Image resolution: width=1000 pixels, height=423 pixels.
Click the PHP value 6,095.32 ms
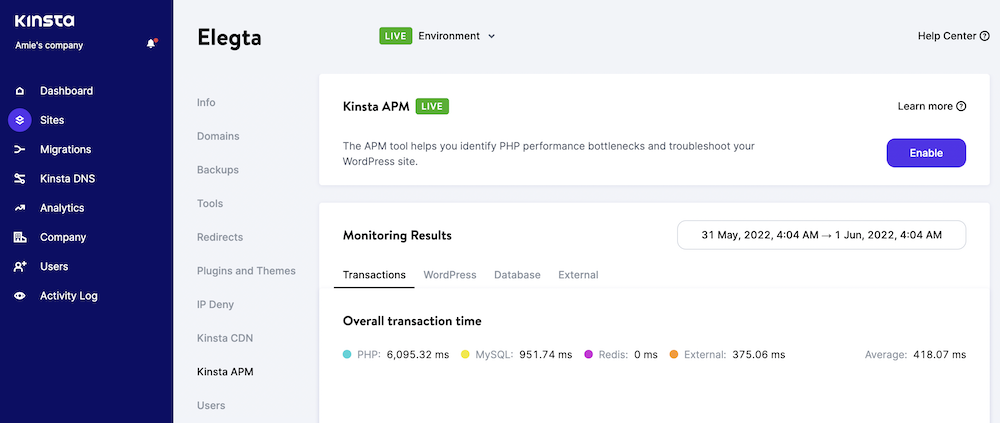click(x=418, y=355)
